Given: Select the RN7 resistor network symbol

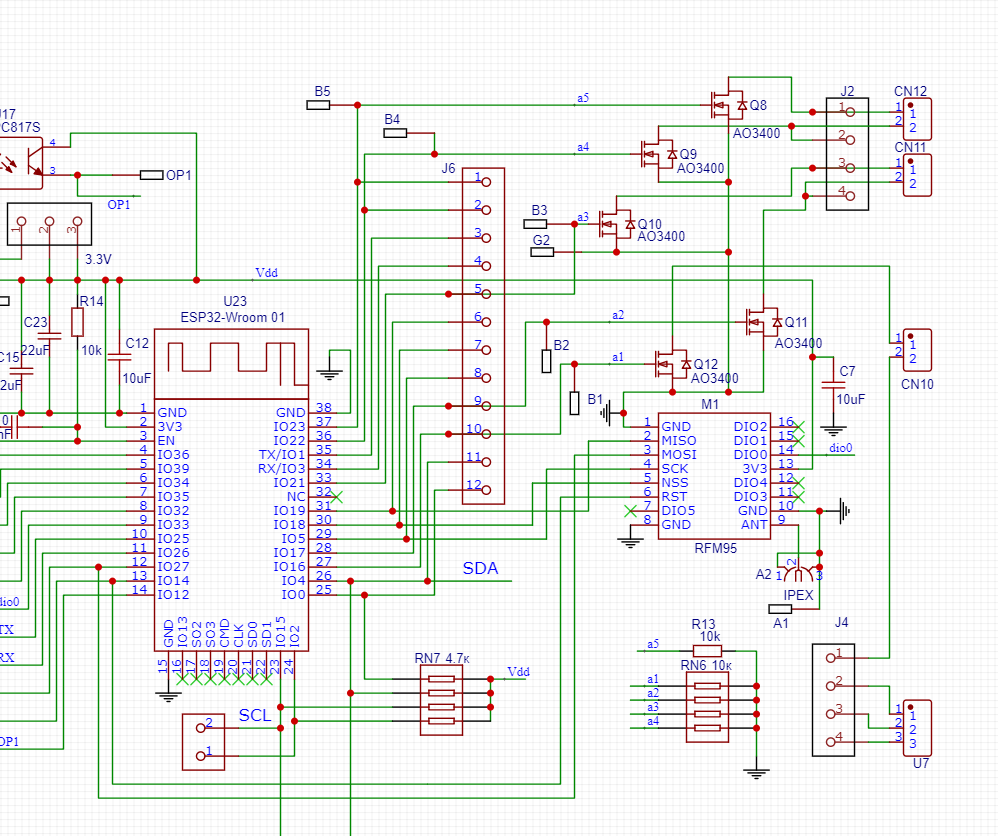Looking at the screenshot, I should coord(441,700).
